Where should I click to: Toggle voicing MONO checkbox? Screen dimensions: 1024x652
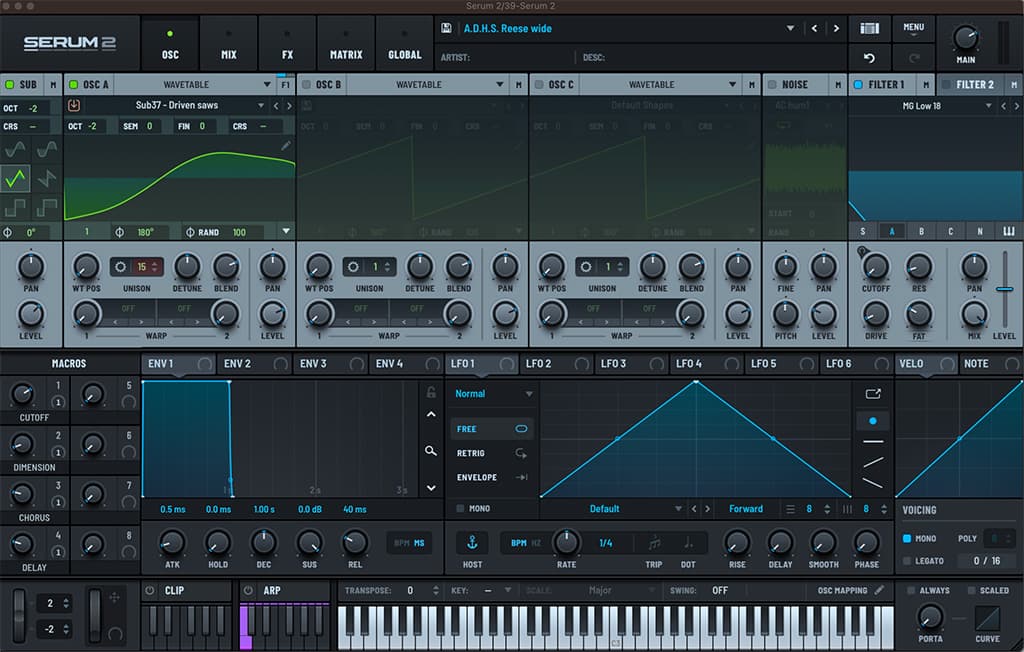tap(906, 538)
